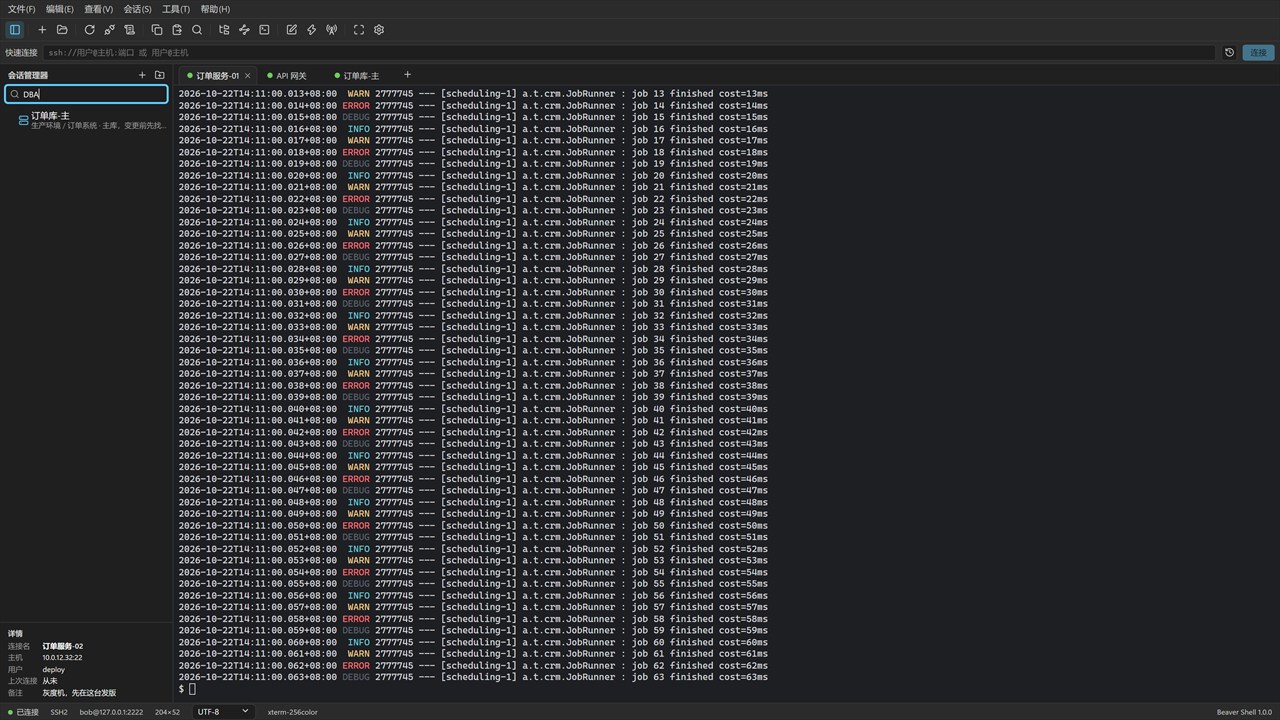This screenshot has height=720, width=1280.
Task: Click the reconnect refresh icon
Action: tap(90, 30)
